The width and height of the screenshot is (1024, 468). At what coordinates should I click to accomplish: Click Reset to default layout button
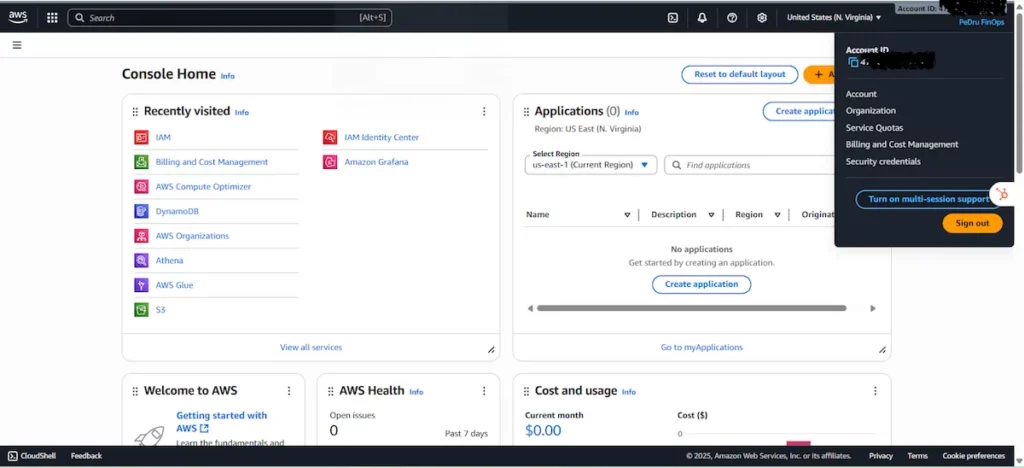coord(739,74)
